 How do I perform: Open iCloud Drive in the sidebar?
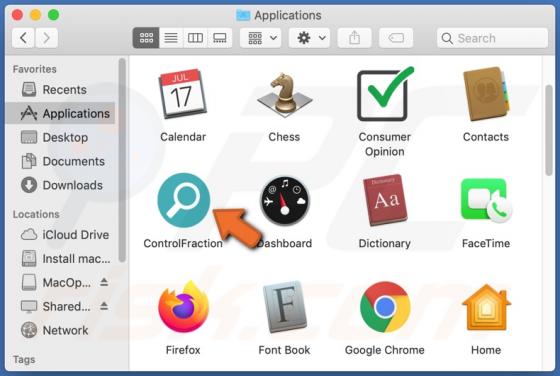[x=60, y=235]
